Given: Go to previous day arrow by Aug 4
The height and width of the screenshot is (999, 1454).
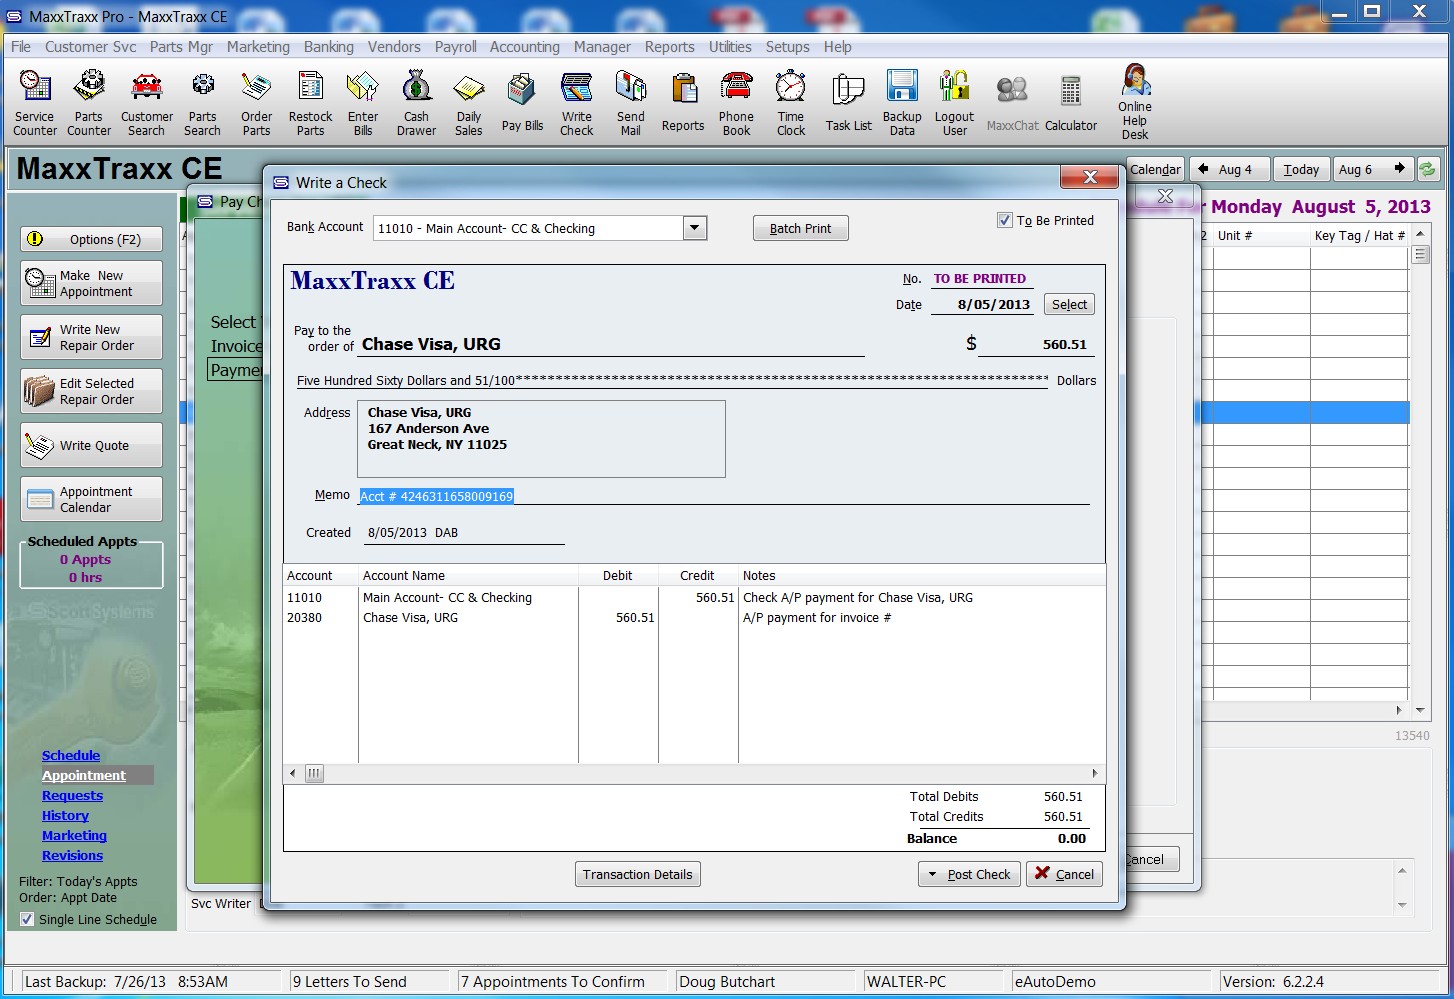Looking at the screenshot, I should 1203,169.
